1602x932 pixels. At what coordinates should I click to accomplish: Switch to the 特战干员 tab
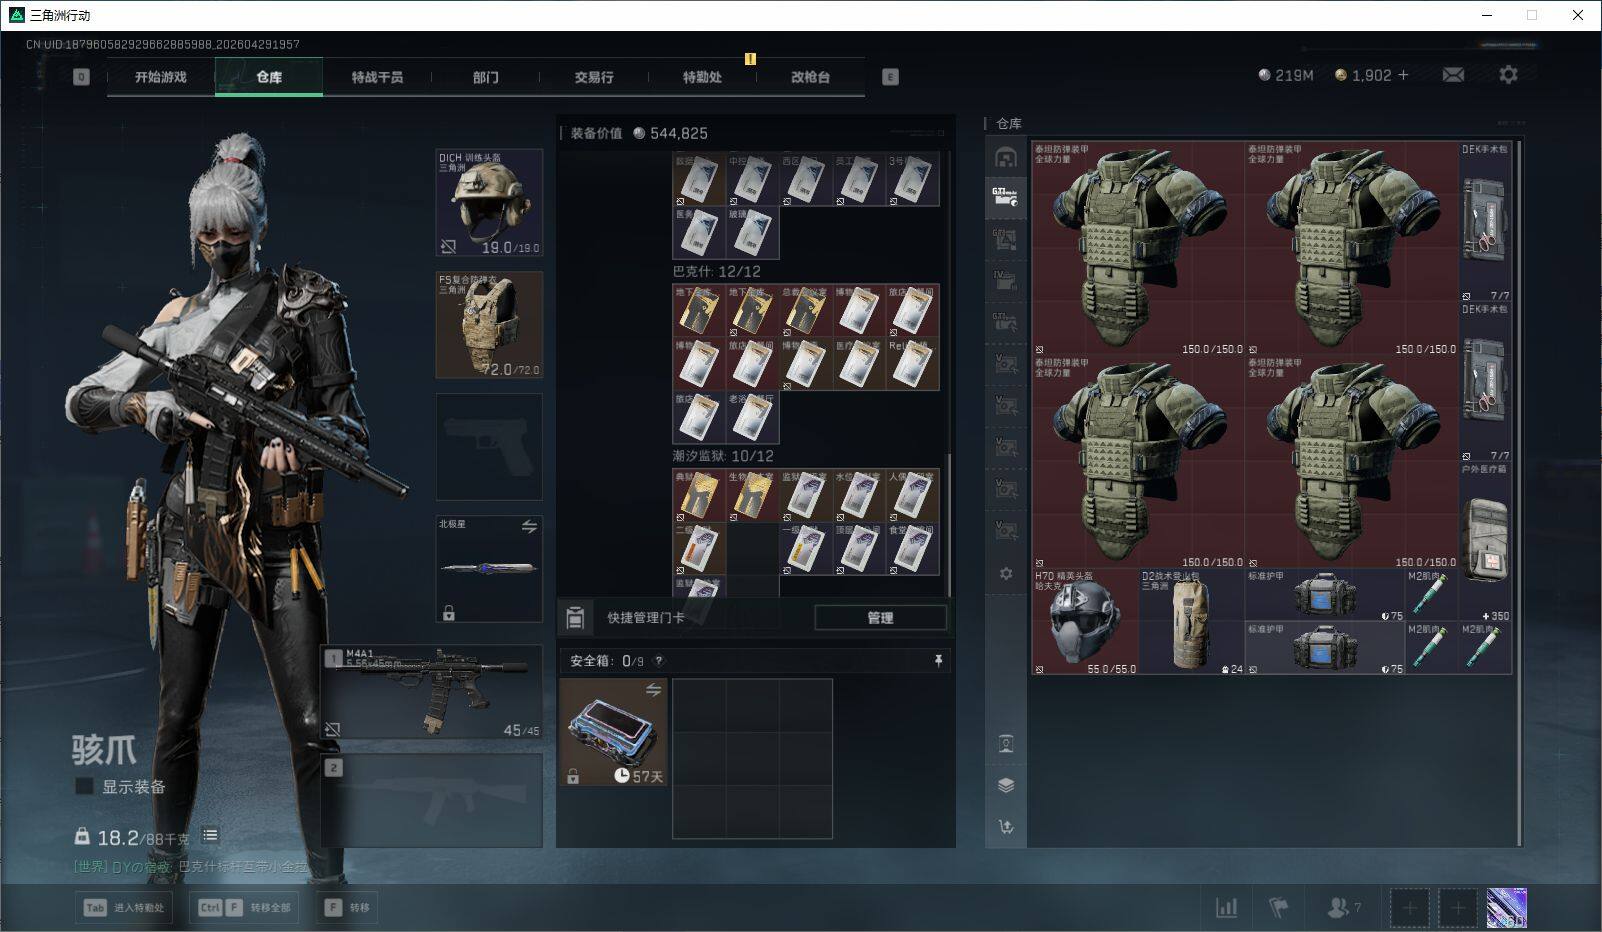click(377, 77)
